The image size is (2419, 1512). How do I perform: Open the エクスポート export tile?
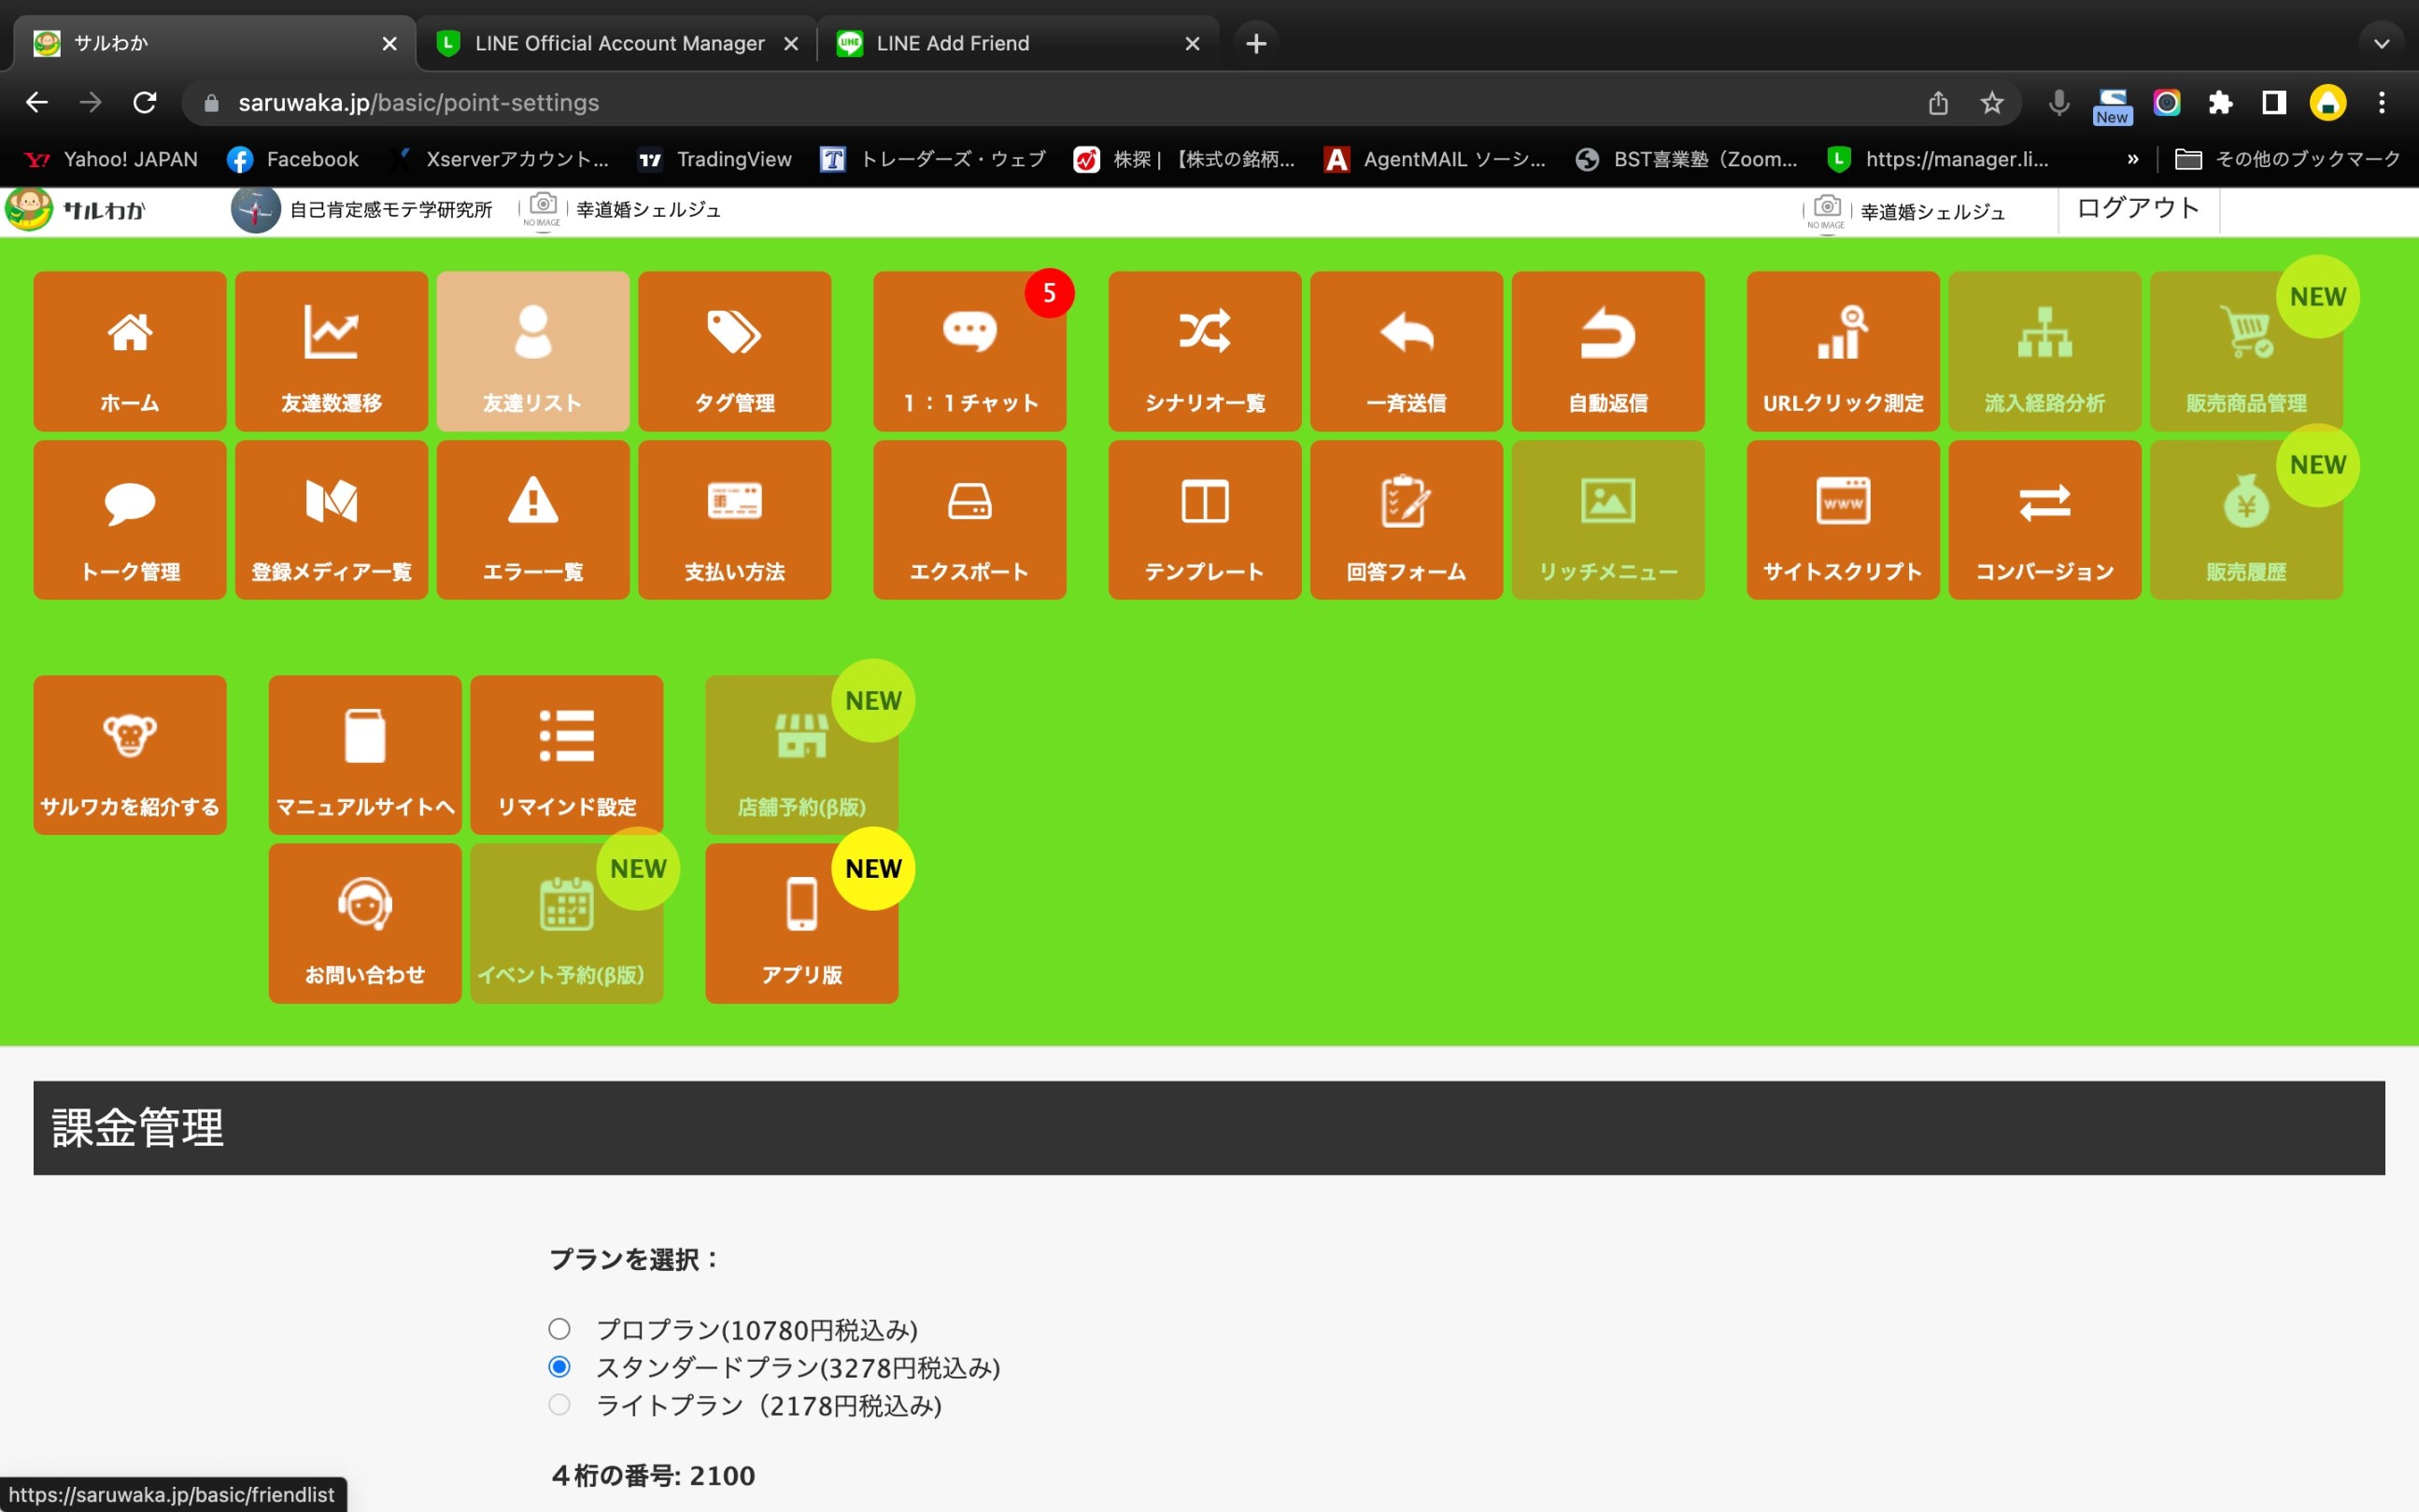click(970, 520)
